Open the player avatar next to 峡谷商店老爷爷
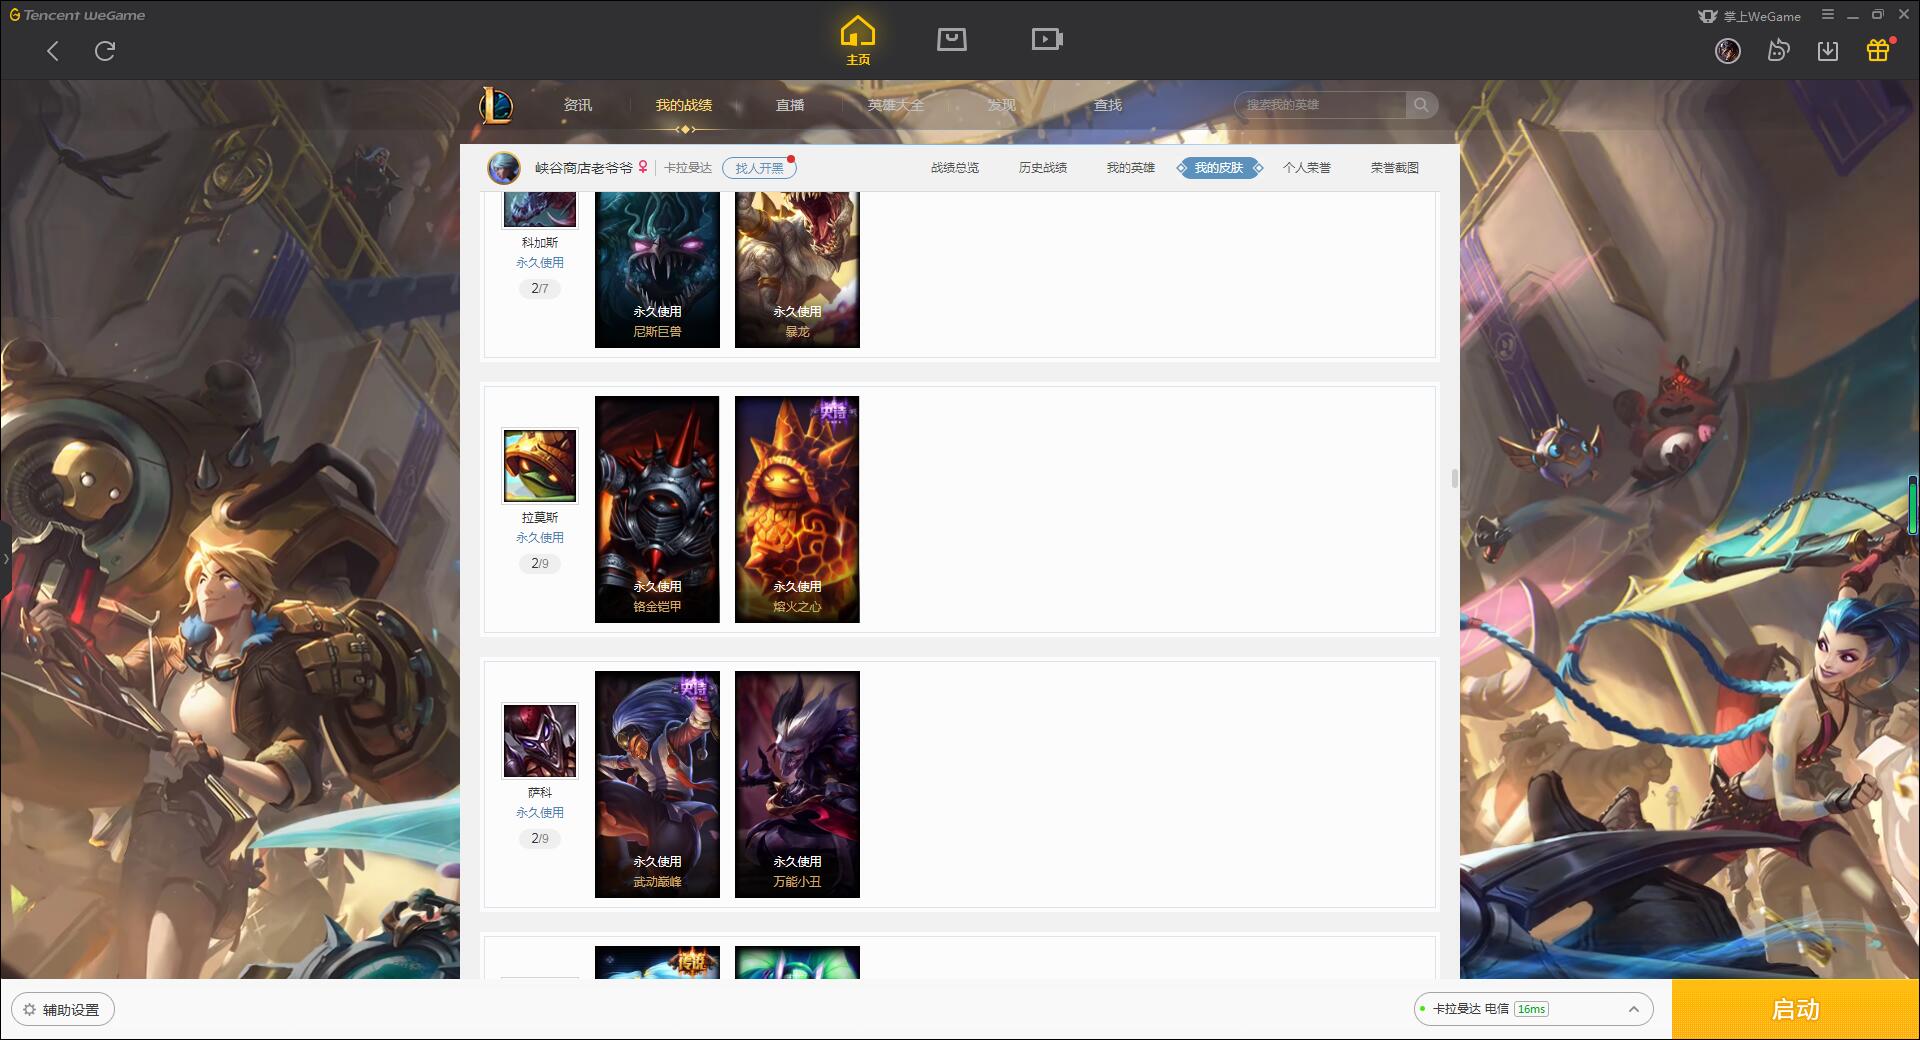 [504, 168]
